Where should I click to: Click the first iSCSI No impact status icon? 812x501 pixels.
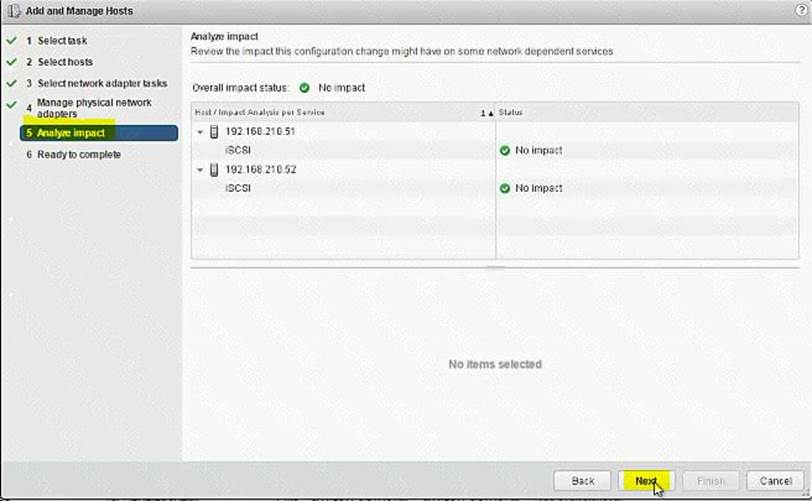pyautogui.click(x=505, y=150)
